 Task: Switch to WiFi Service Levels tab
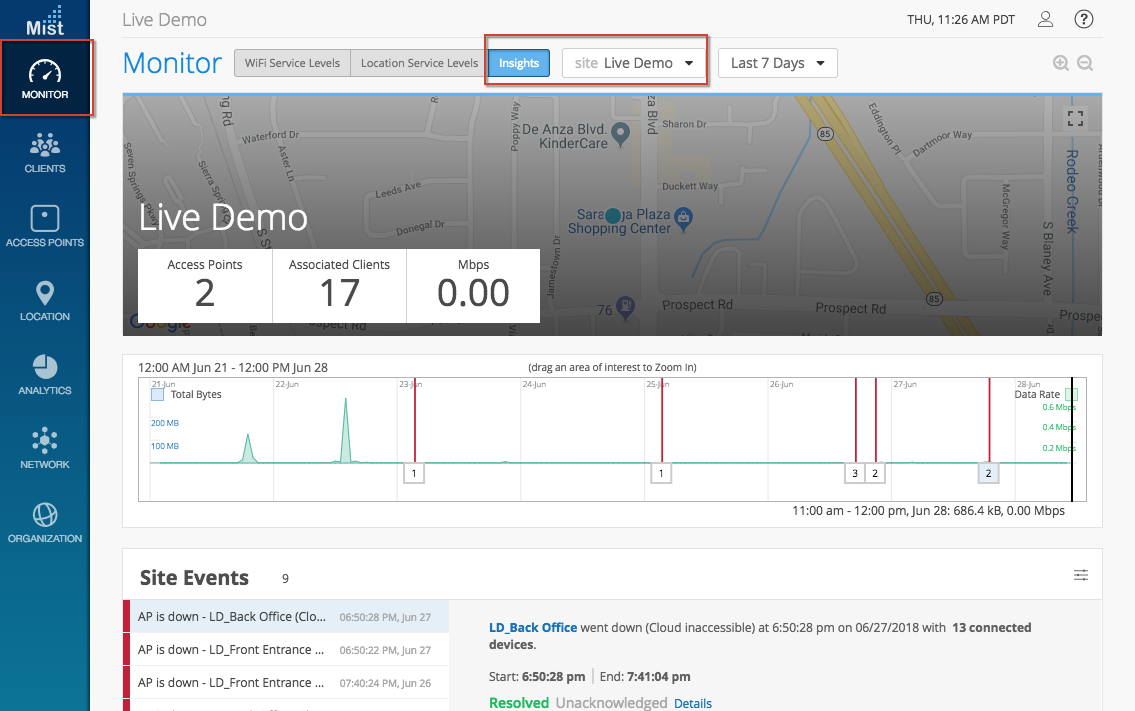click(x=292, y=63)
